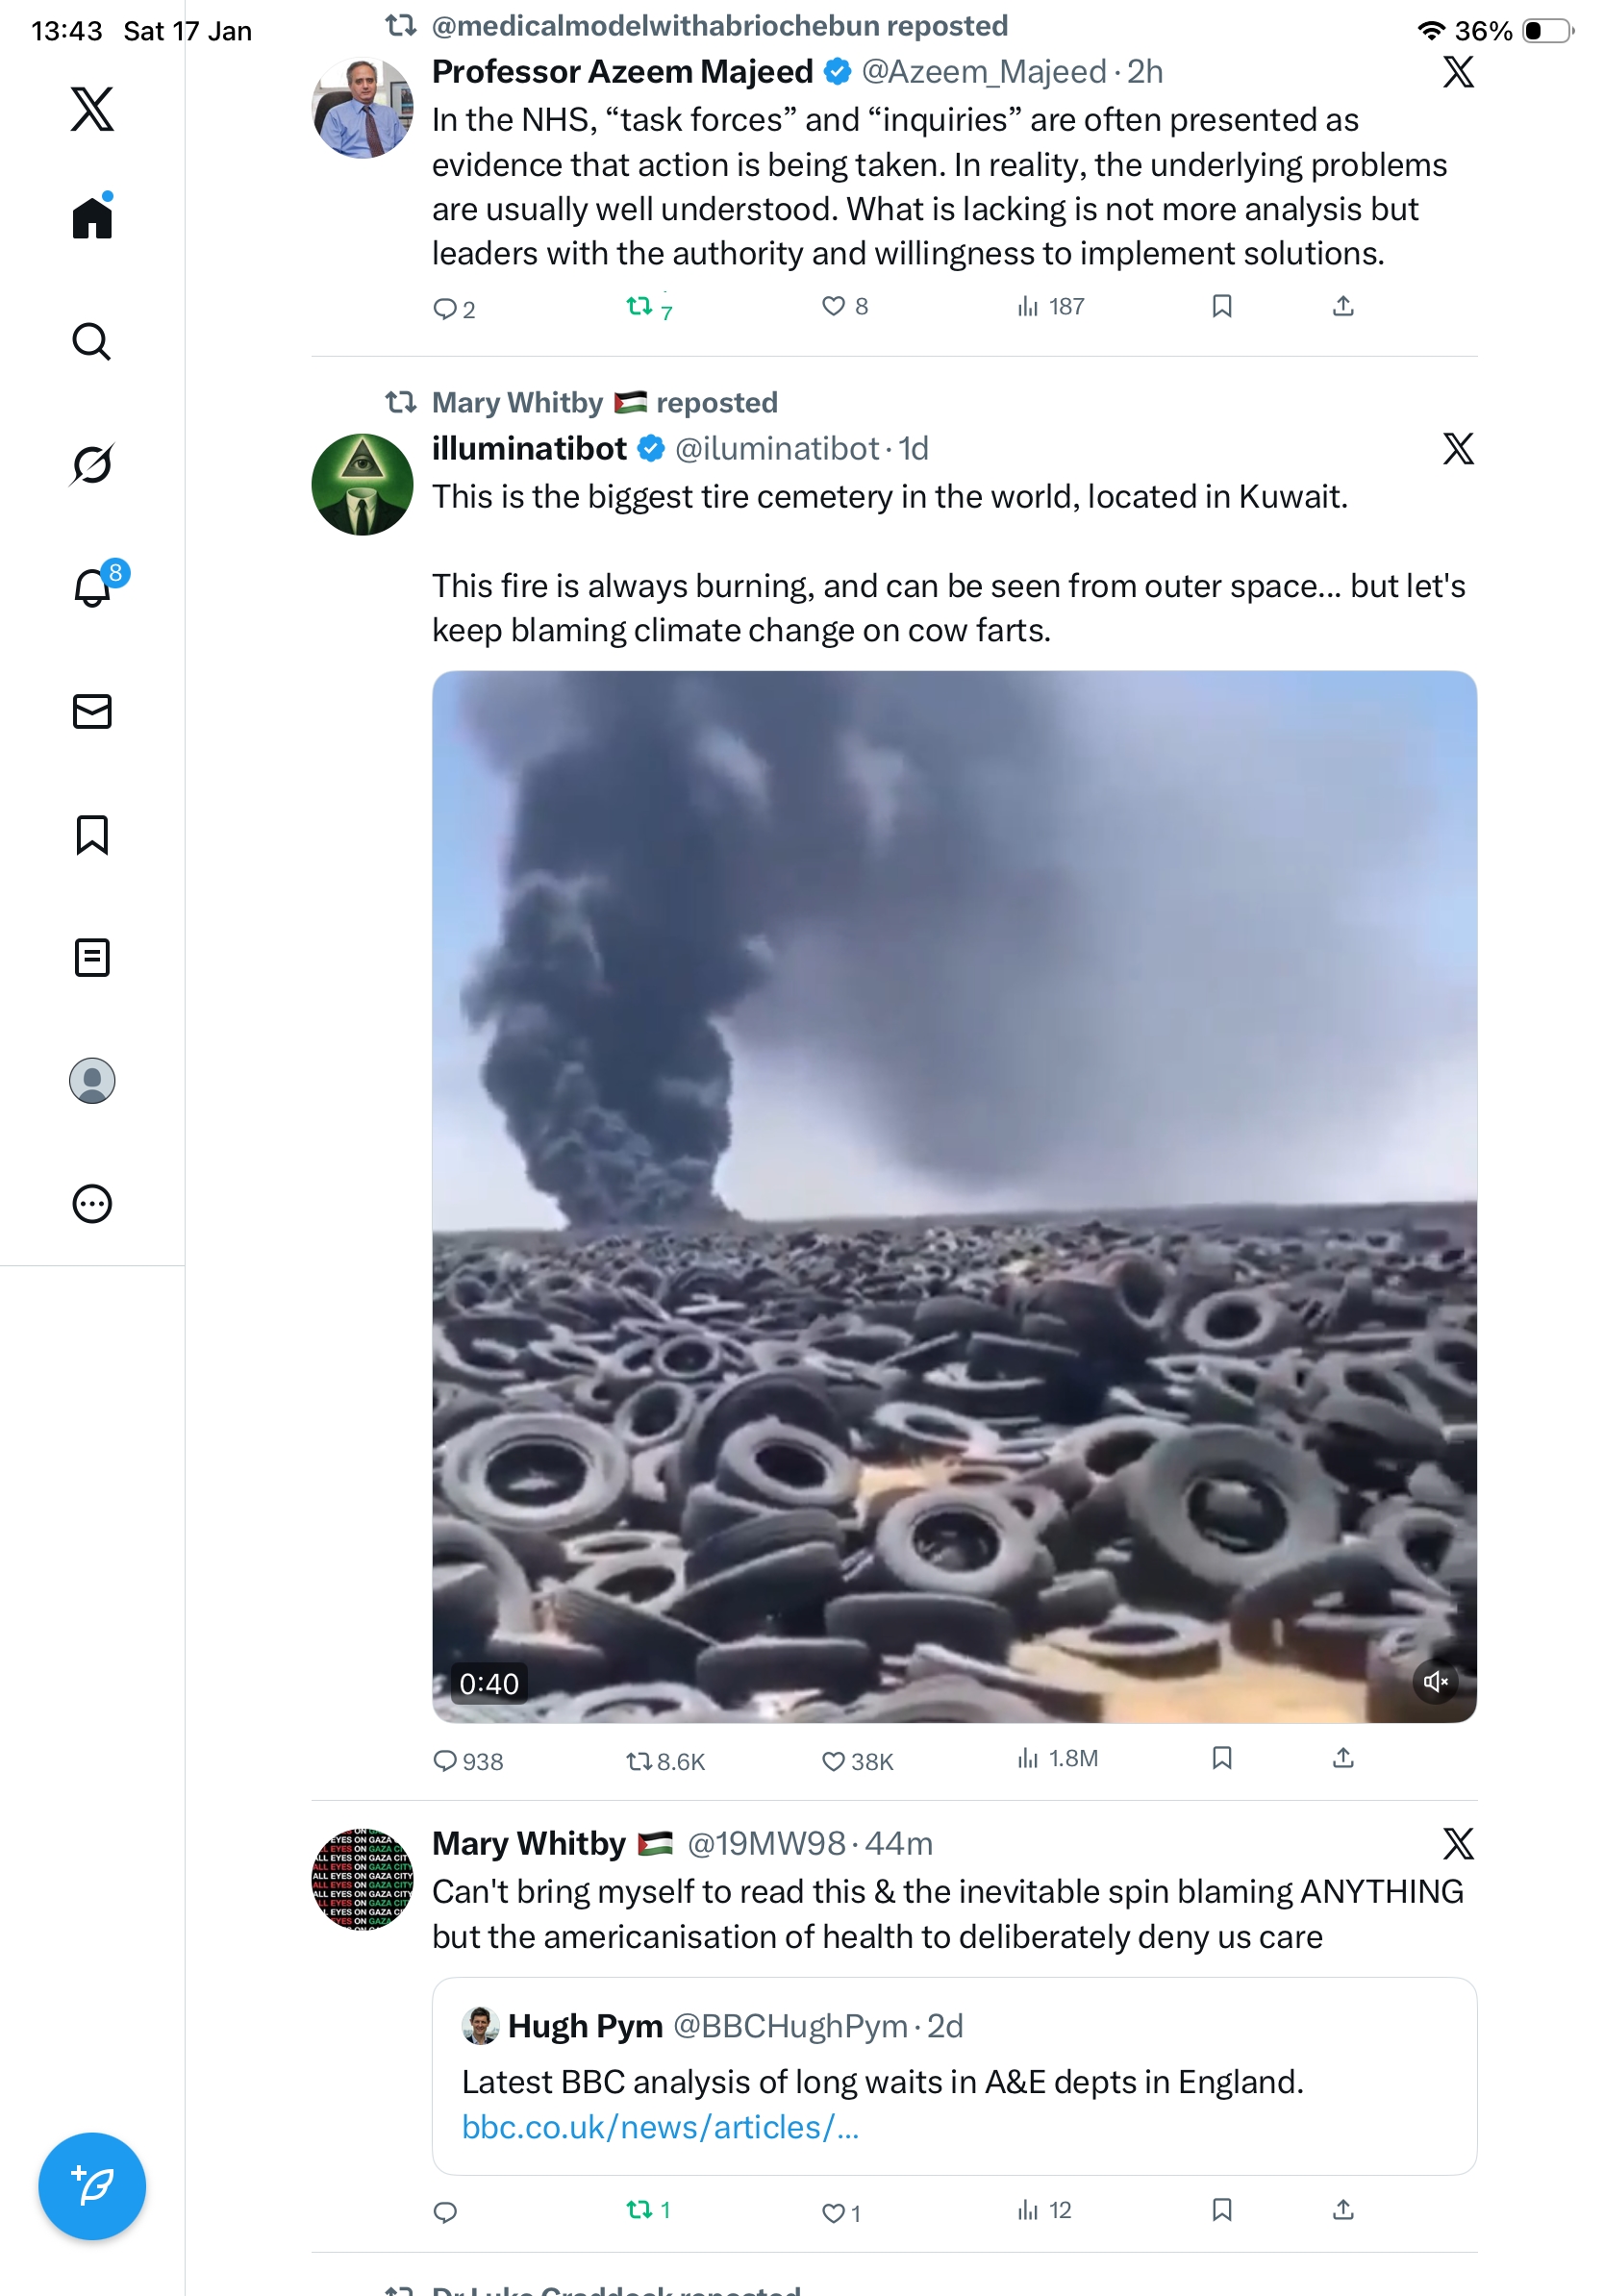Viewport: 1604px width, 2296px height.
Task: Bookmark Professor Azeem Majeed's post
Action: [x=1221, y=306]
